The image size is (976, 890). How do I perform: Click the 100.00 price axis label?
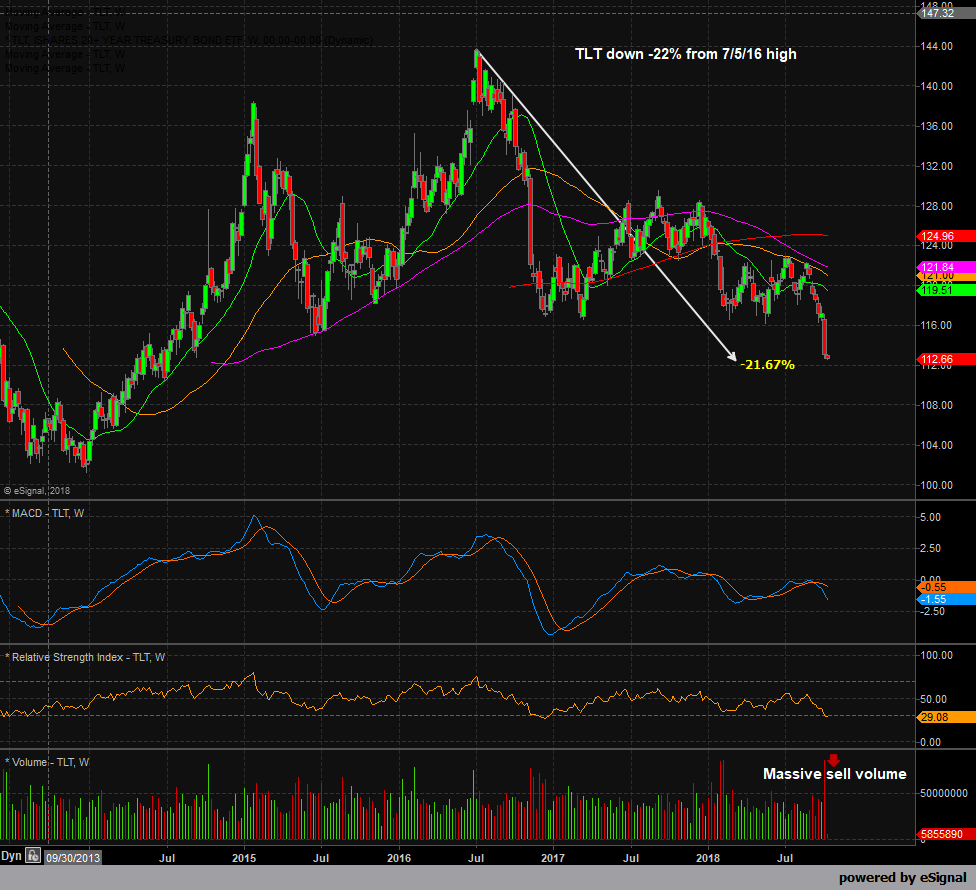(x=937, y=485)
